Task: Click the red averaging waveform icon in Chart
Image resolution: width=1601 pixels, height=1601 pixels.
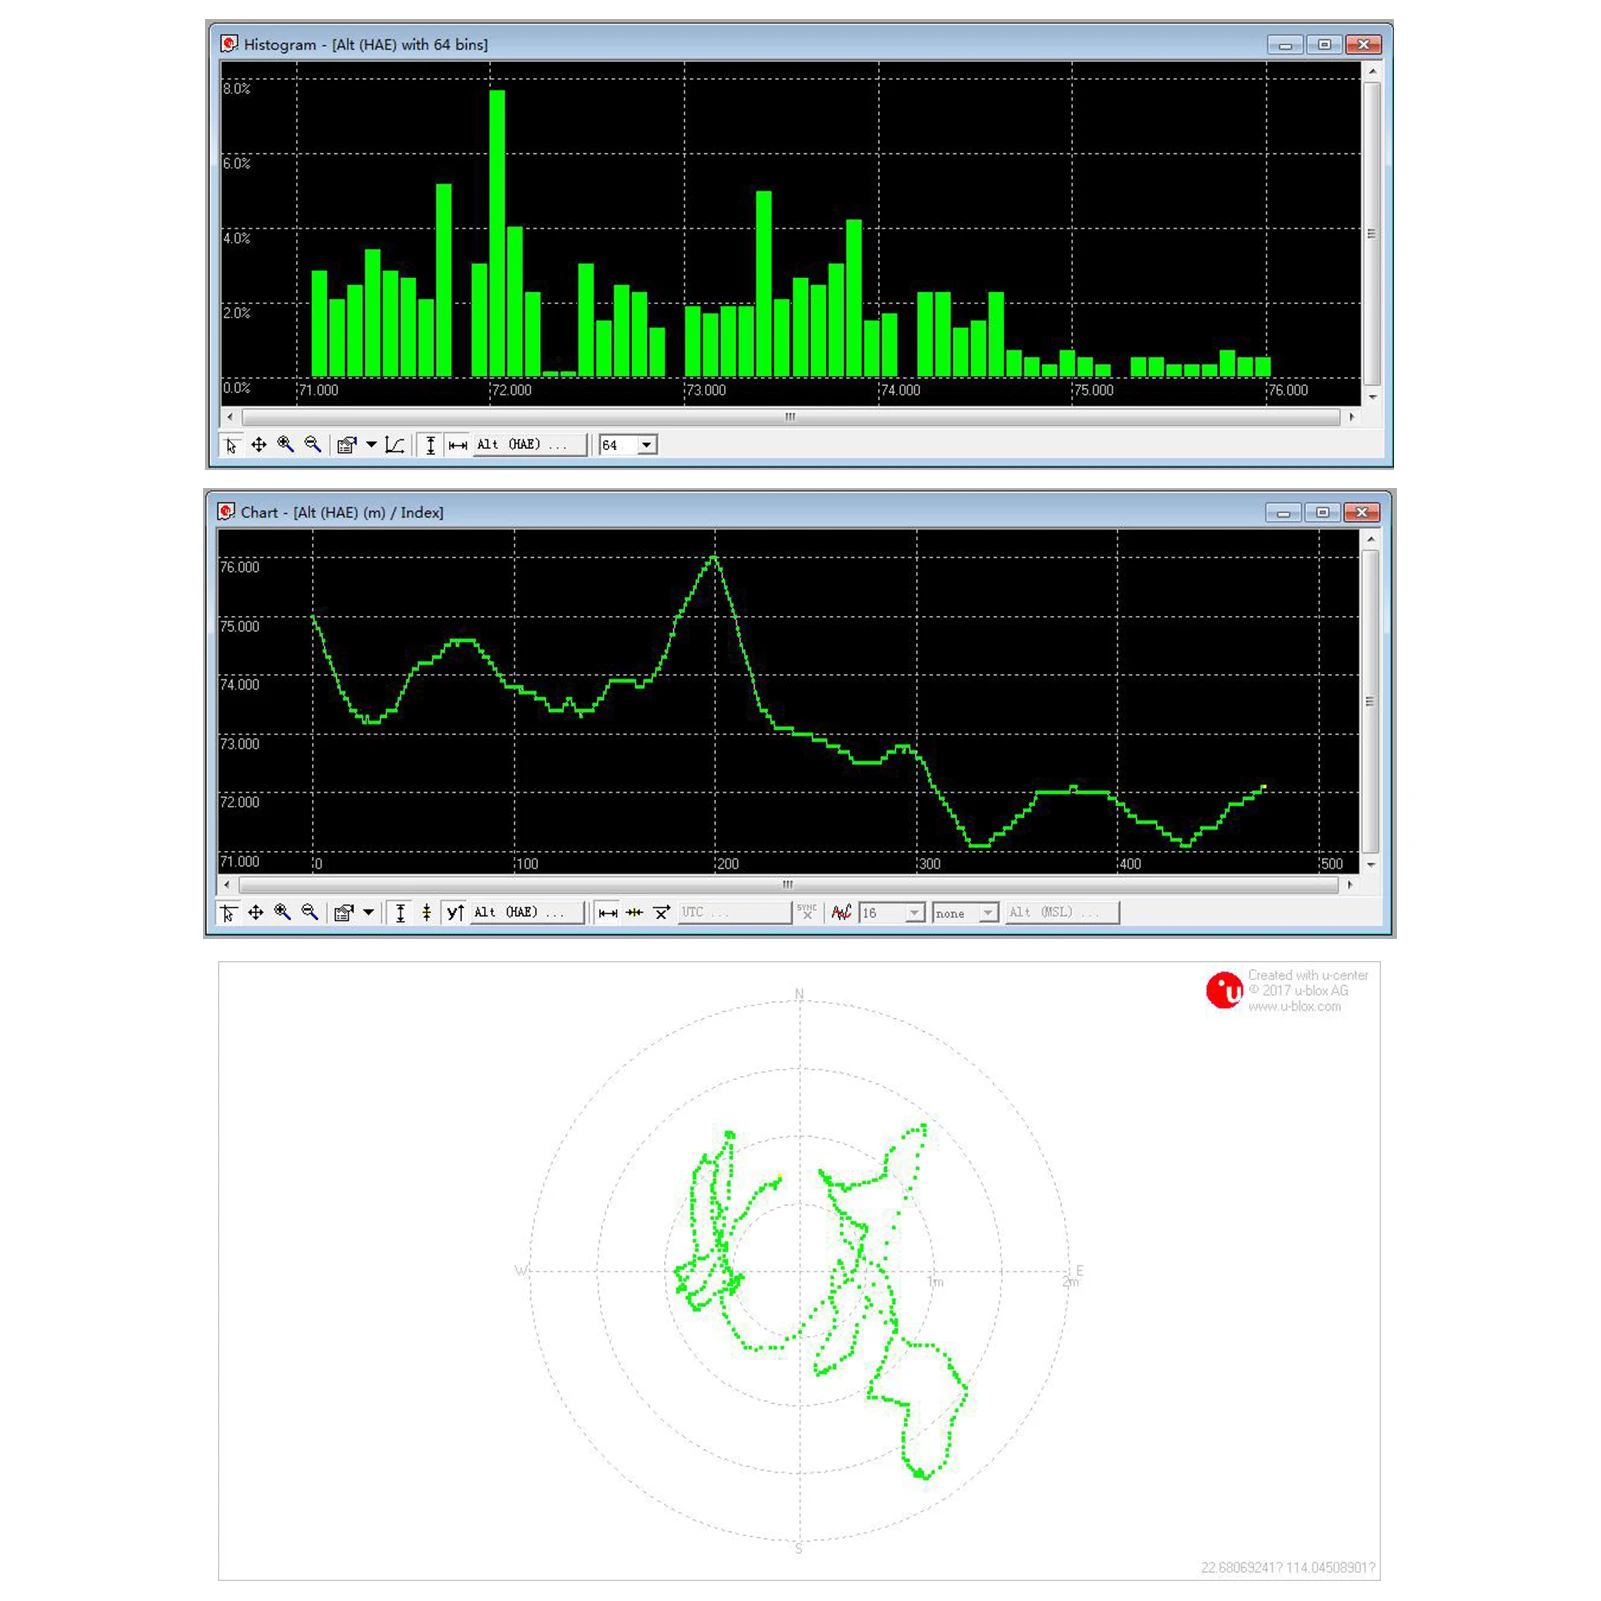Action: (x=842, y=912)
